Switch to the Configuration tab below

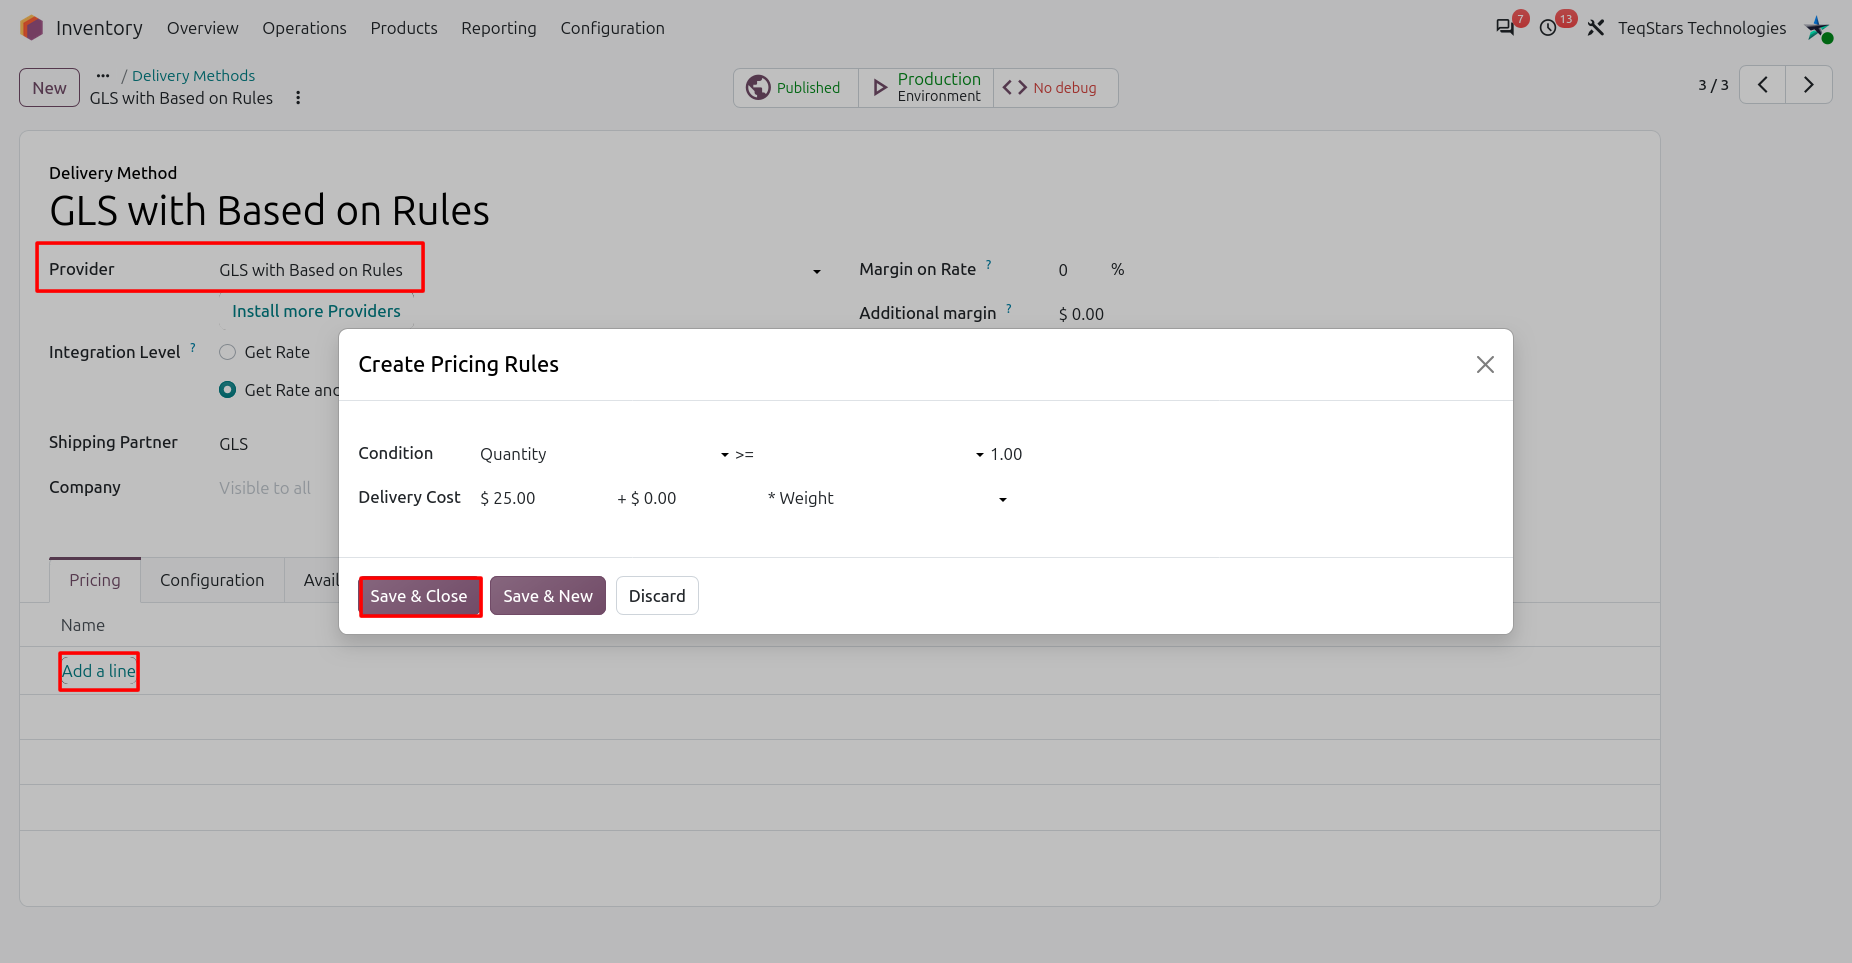click(x=212, y=580)
